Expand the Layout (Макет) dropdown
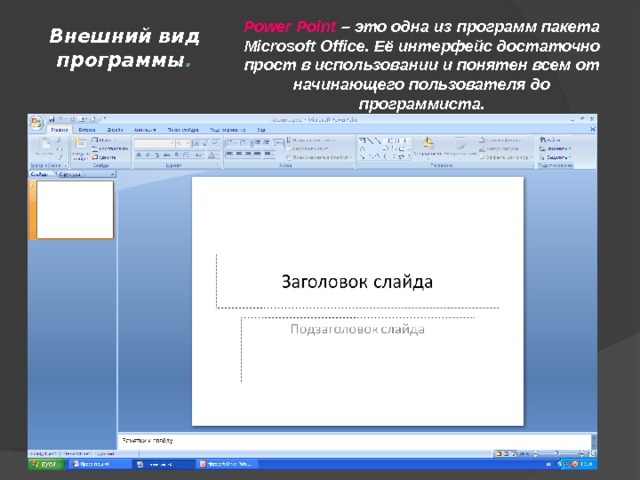 click(x=104, y=140)
